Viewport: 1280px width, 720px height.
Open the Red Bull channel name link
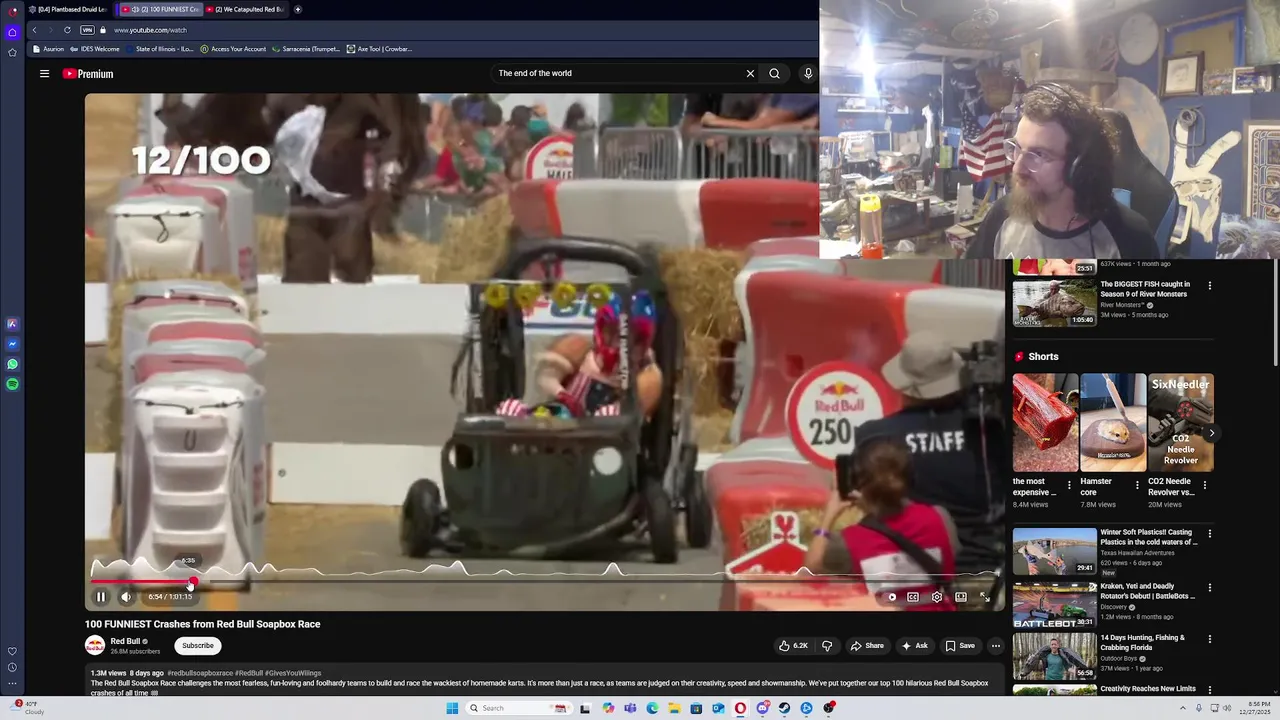pyautogui.click(x=125, y=642)
